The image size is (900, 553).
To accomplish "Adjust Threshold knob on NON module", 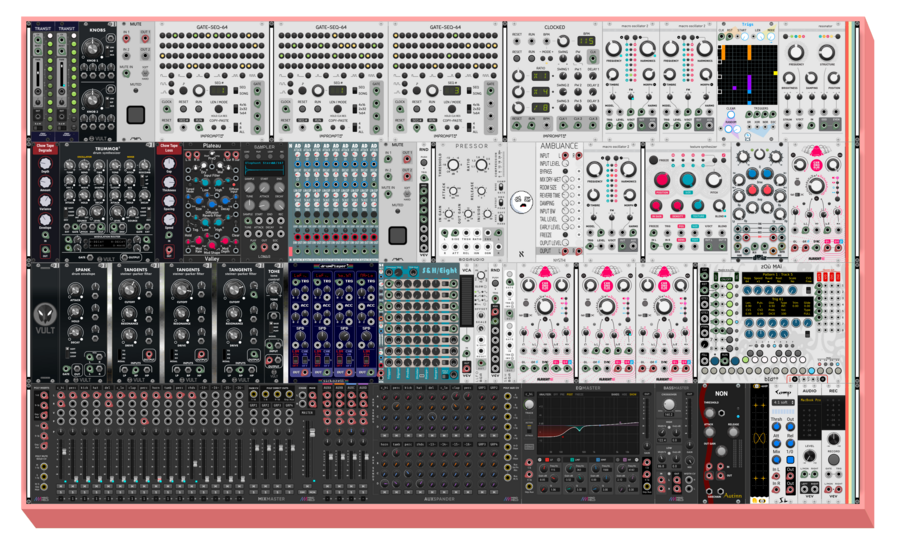I will pyautogui.click(x=710, y=413).
